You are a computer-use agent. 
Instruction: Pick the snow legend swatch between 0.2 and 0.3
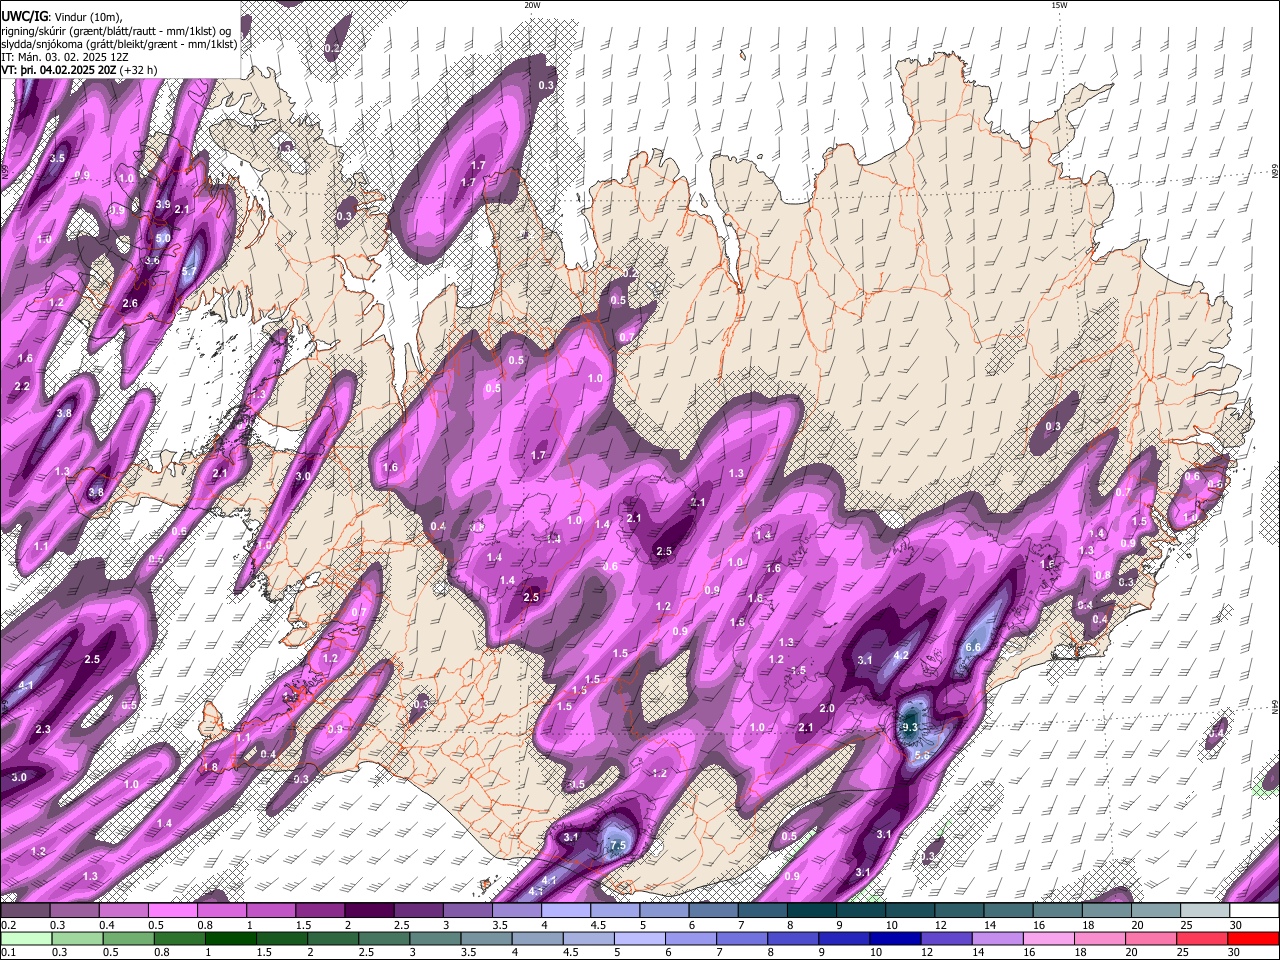tap(25, 910)
